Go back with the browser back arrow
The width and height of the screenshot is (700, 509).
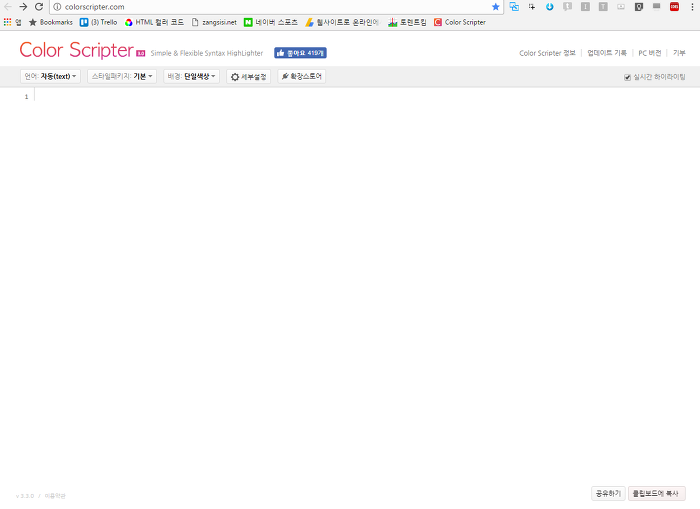8,7
